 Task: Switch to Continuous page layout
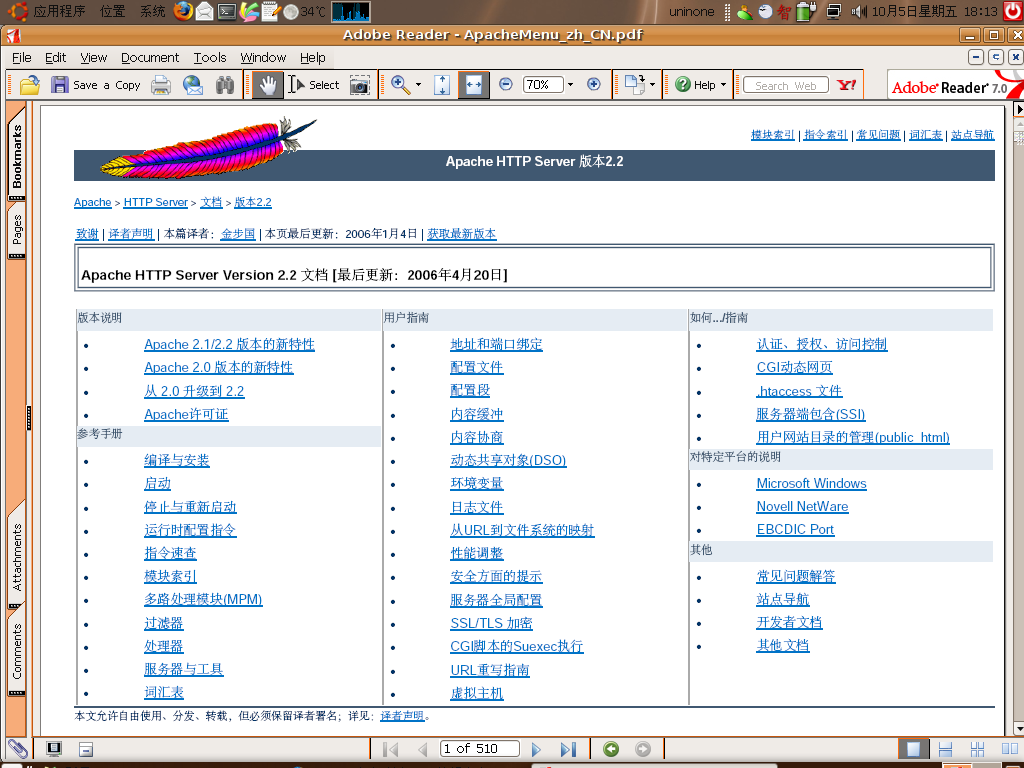pyautogui.click(x=945, y=749)
